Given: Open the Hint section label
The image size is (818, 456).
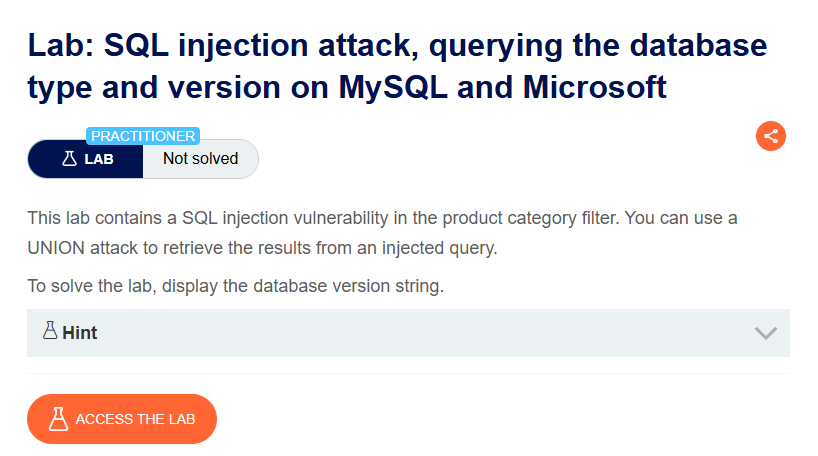Looking at the screenshot, I should pos(79,333).
